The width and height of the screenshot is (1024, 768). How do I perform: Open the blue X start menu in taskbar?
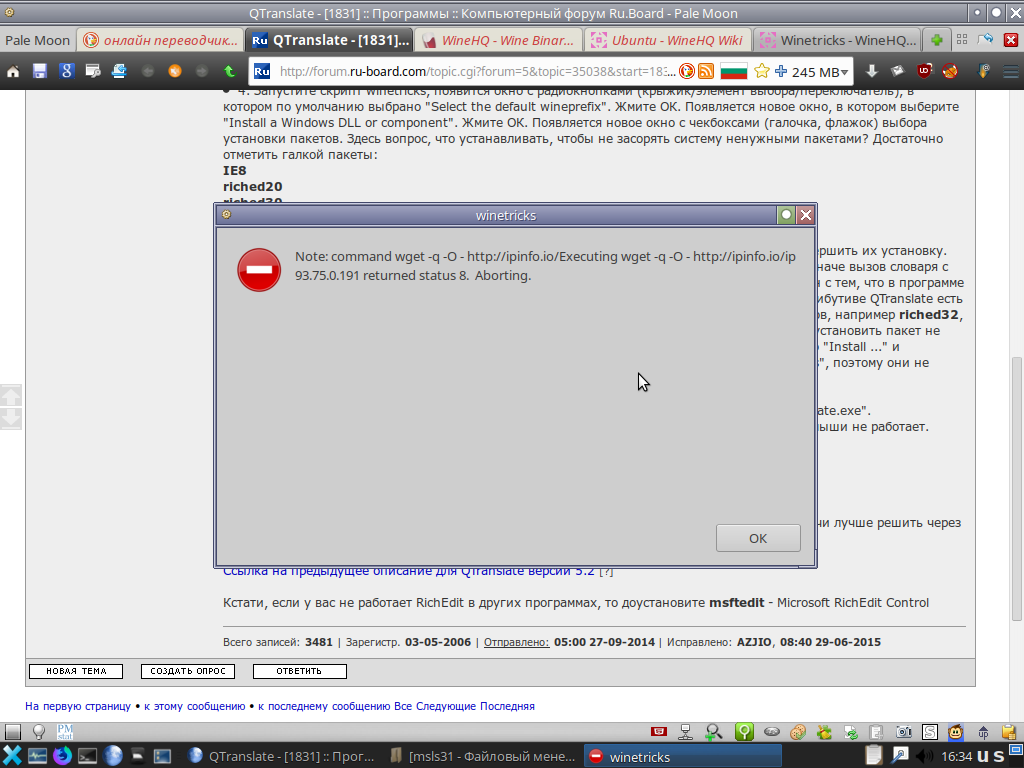click(12, 756)
